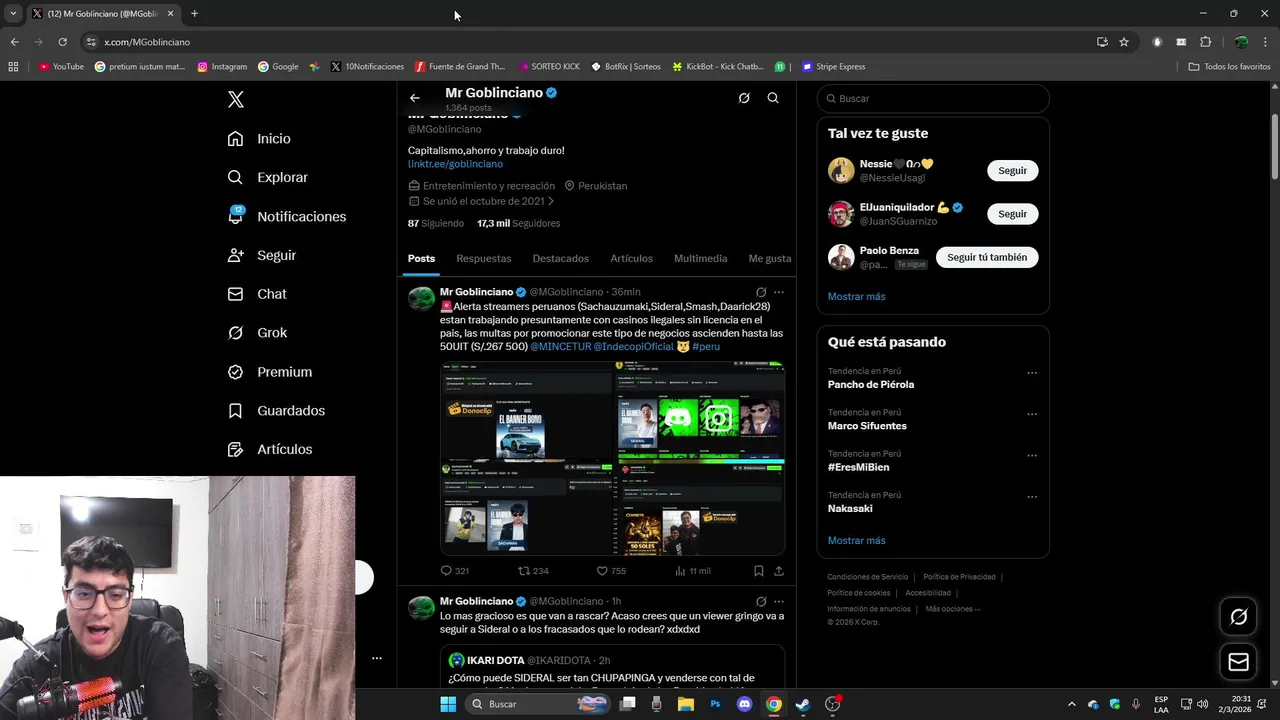Open the 87 Siguiendo list
This screenshot has height=720, width=1280.
[x=435, y=223]
